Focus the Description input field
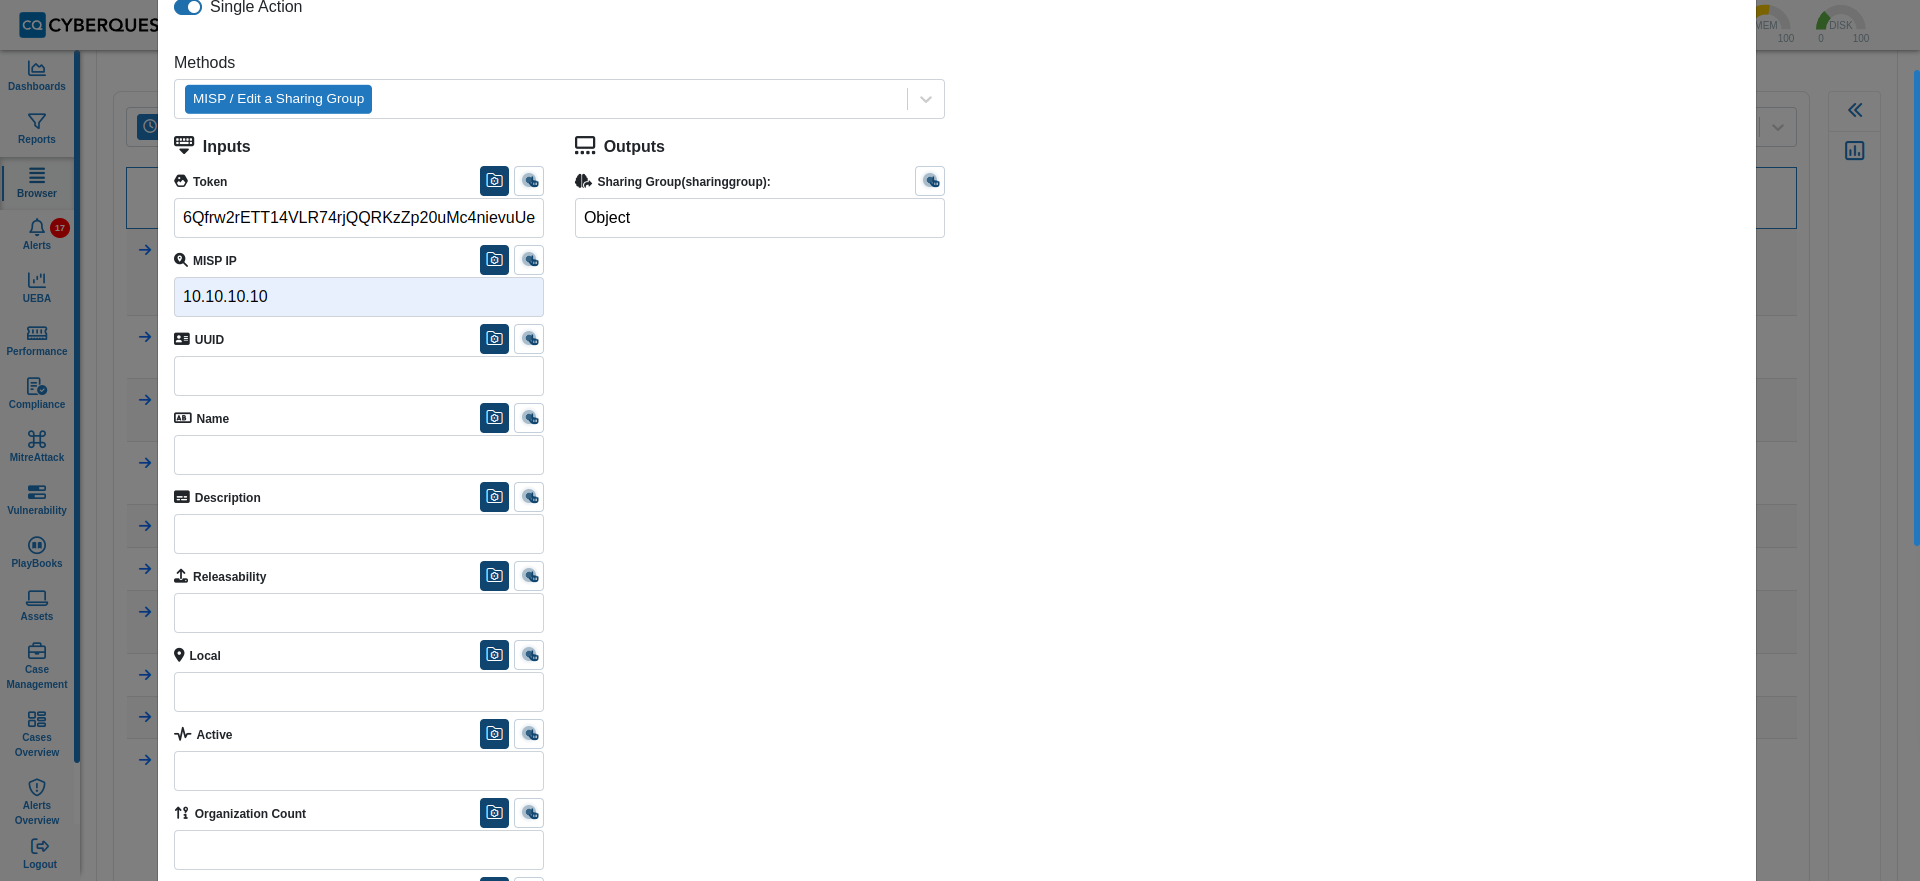1920x881 pixels. (x=359, y=534)
